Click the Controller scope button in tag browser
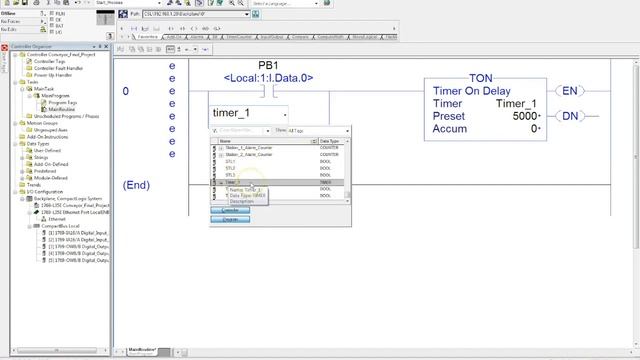This screenshot has height=360, width=640. (x=230, y=210)
